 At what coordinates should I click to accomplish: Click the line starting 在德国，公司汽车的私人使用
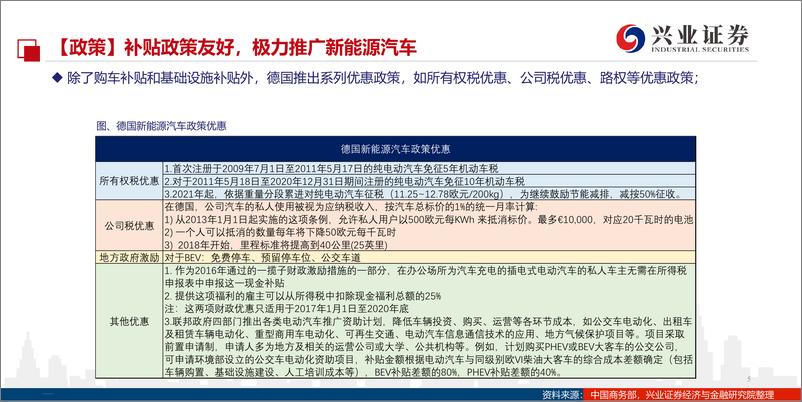pyautogui.click(x=351, y=207)
